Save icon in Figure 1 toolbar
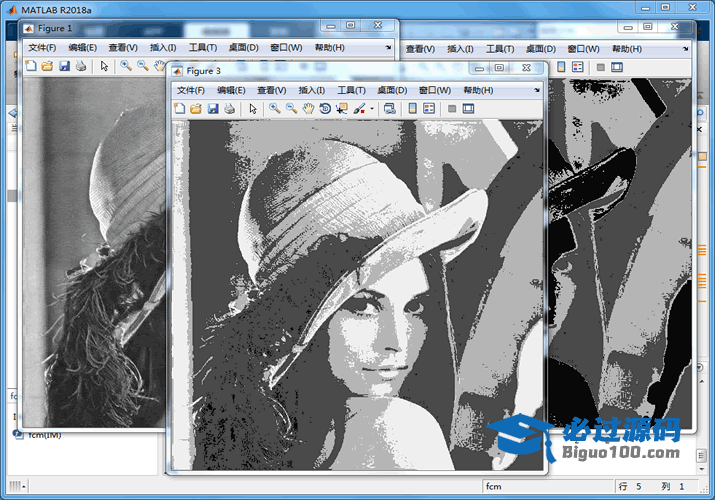Viewport: 715px width, 500px height. tap(64, 66)
